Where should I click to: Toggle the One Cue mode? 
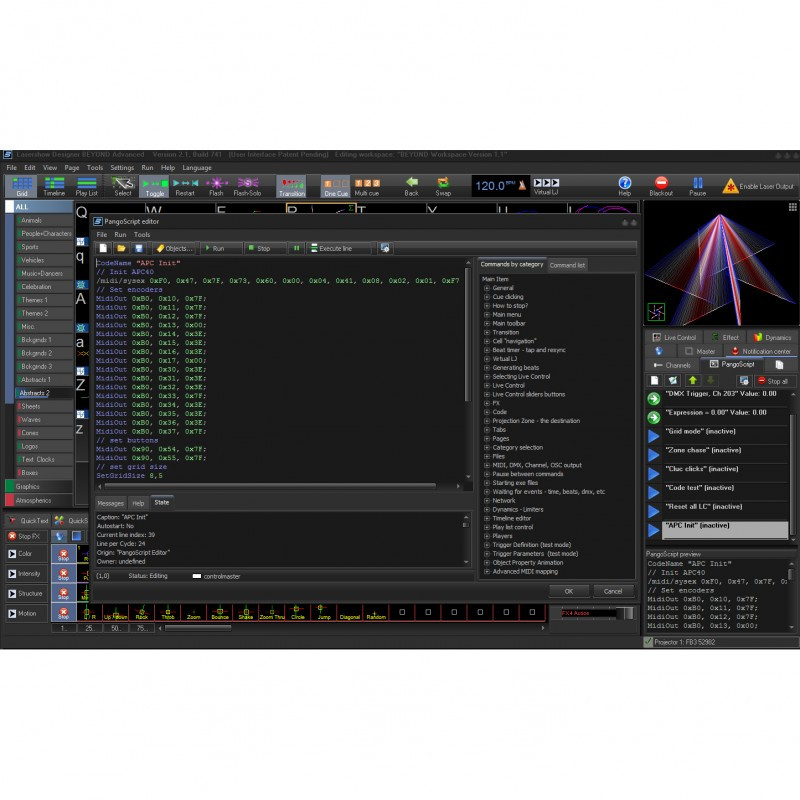336,186
